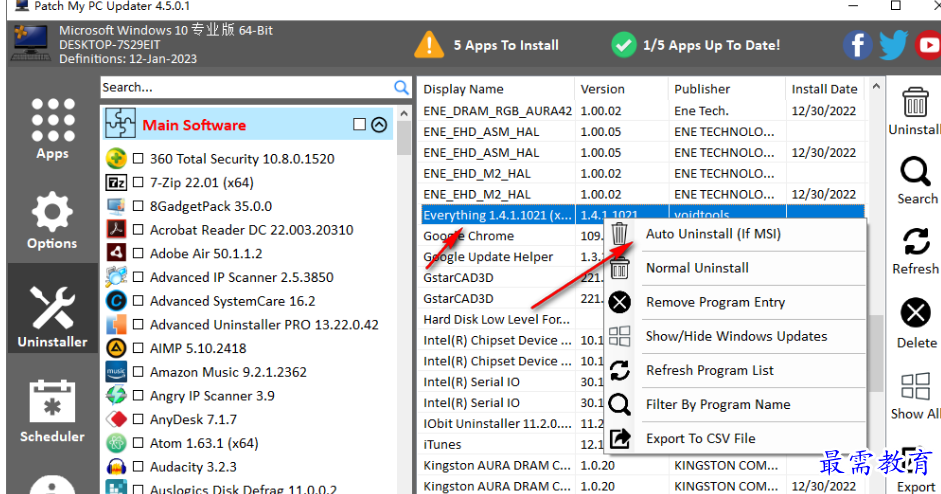Open the Scheduler calendar section
The height and width of the screenshot is (494, 941).
pyautogui.click(x=52, y=411)
